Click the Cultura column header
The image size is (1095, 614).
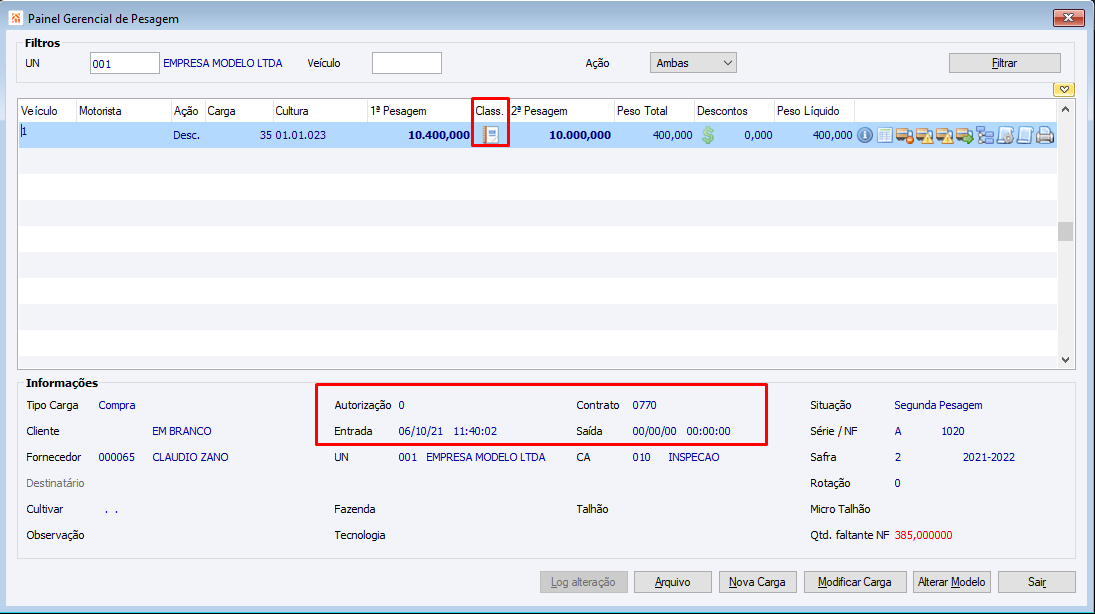(320, 111)
